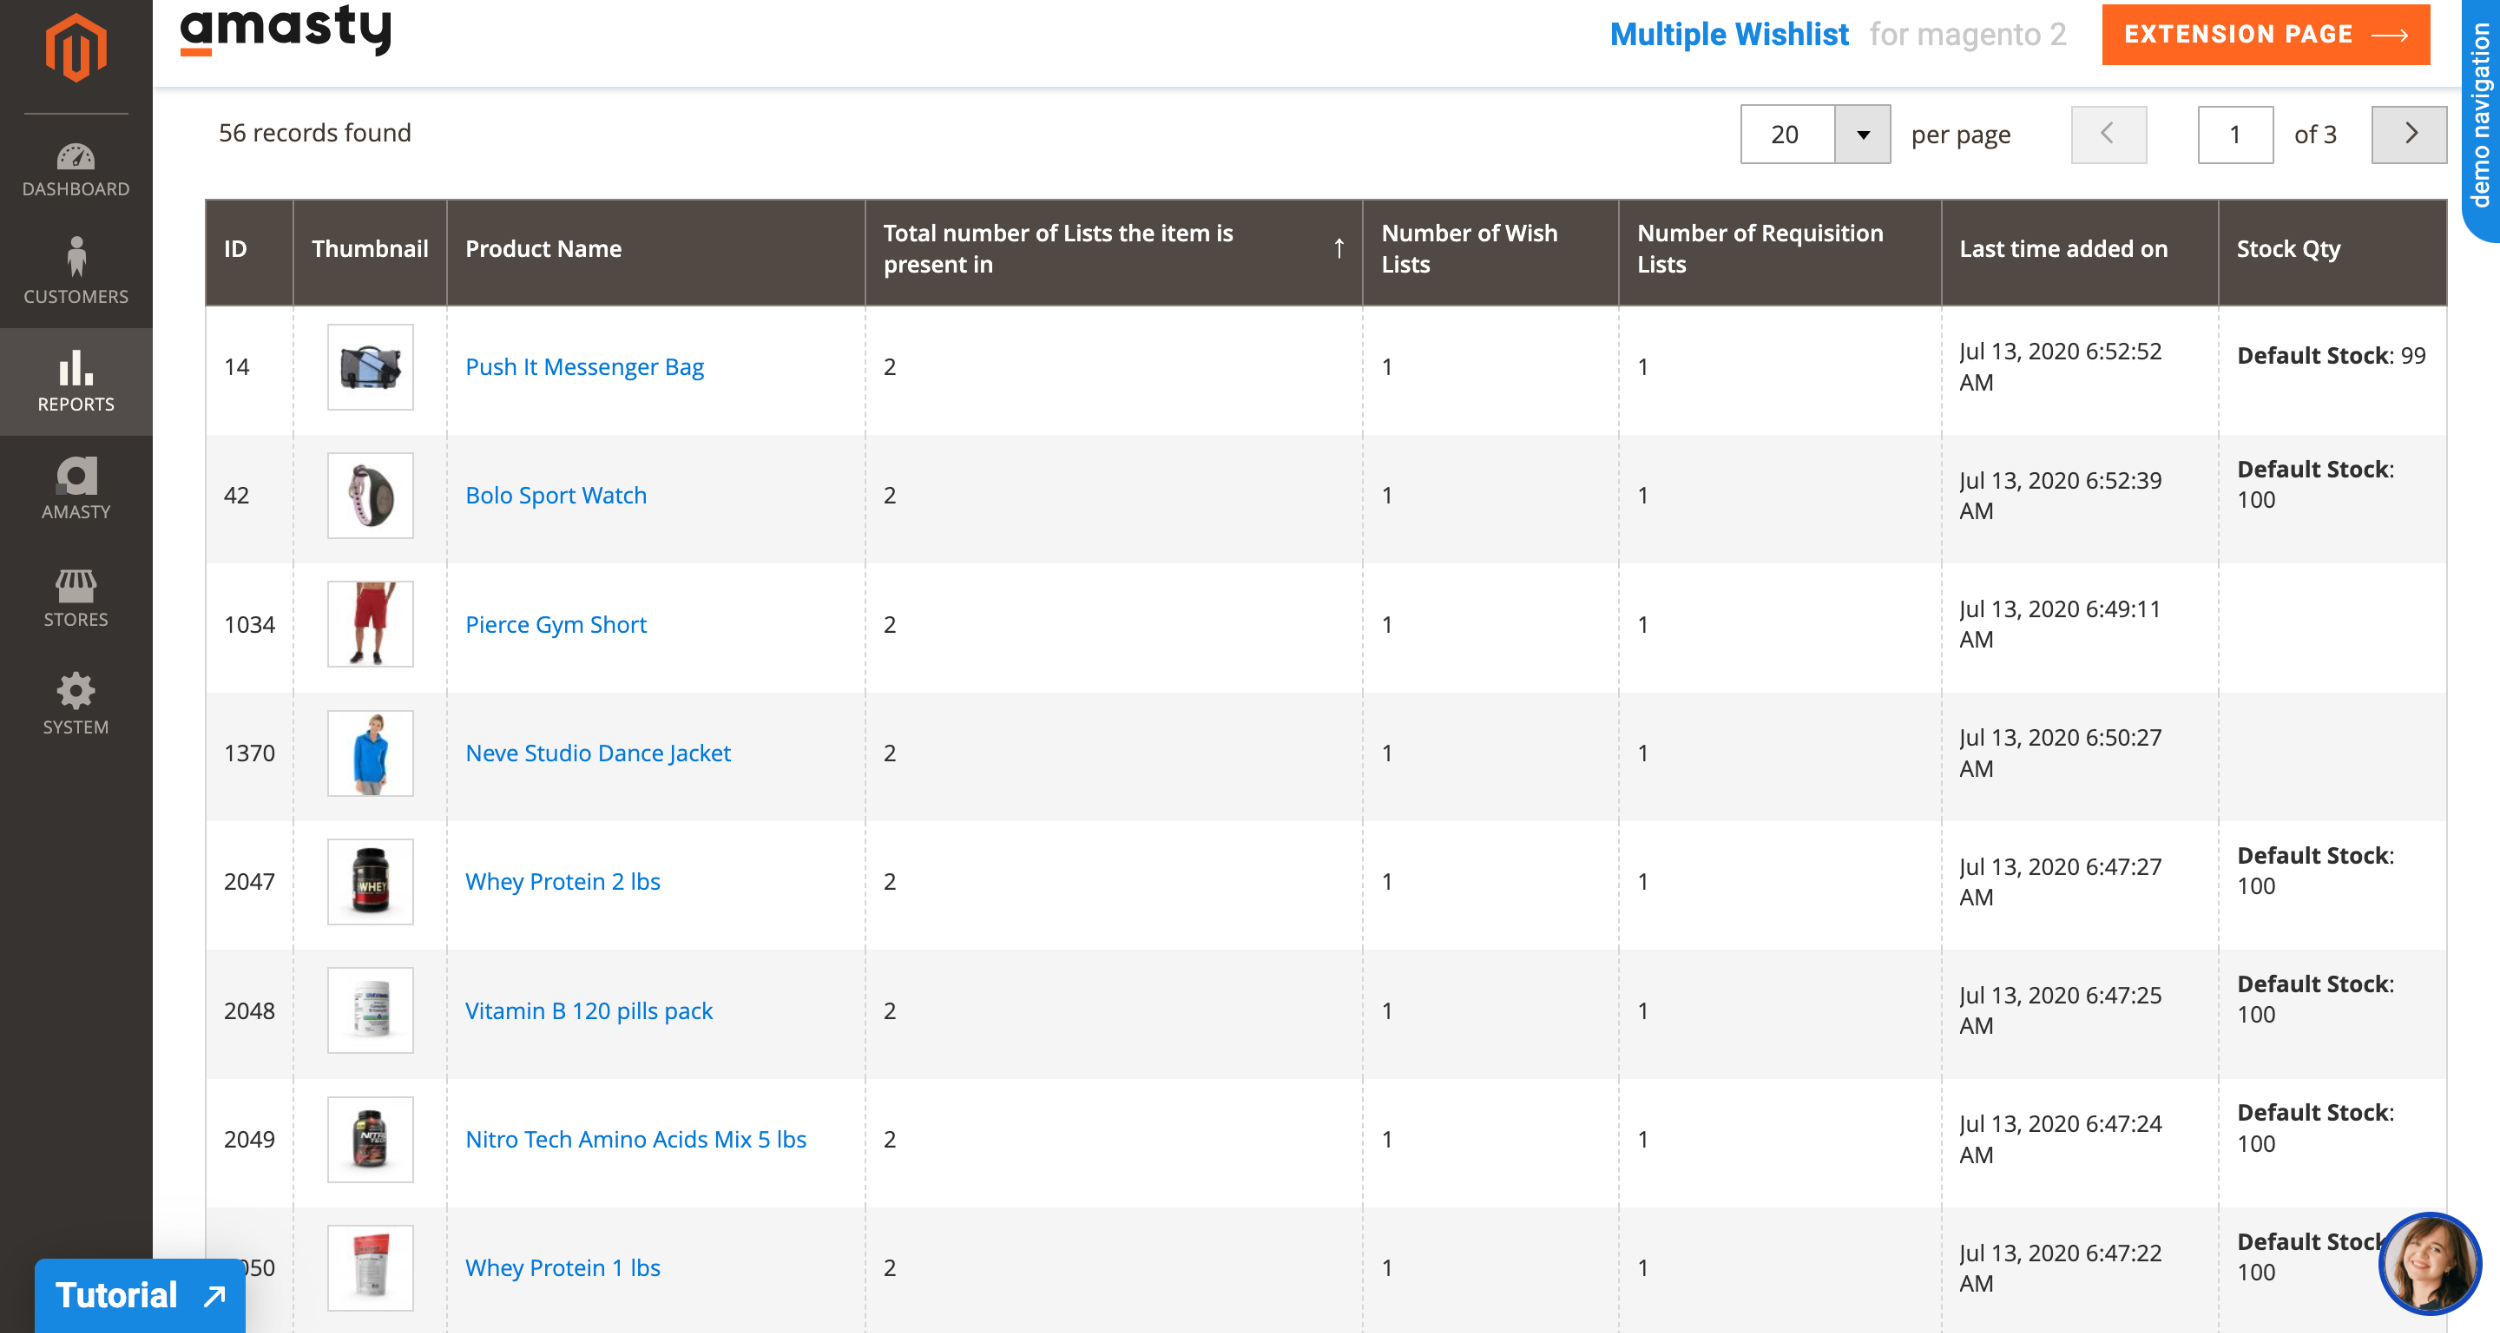Image resolution: width=2500 pixels, height=1333 pixels.
Task: Click the 'Multiple Wishlist' heading link
Action: pyautogui.click(x=1729, y=33)
